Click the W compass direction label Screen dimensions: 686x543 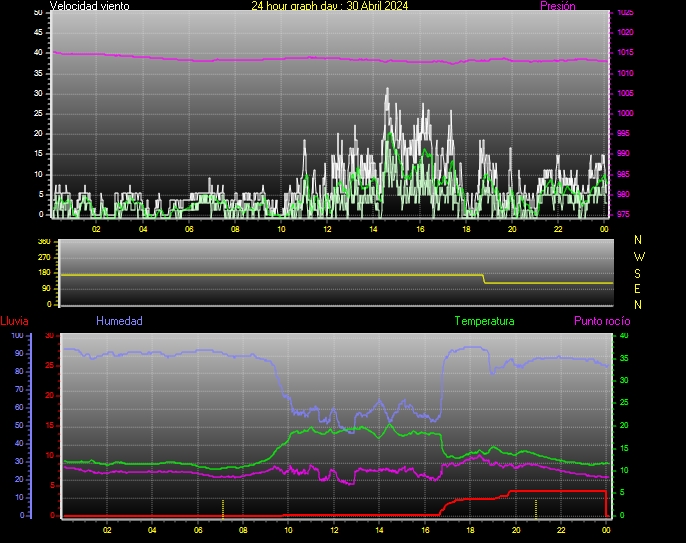click(639, 256)
